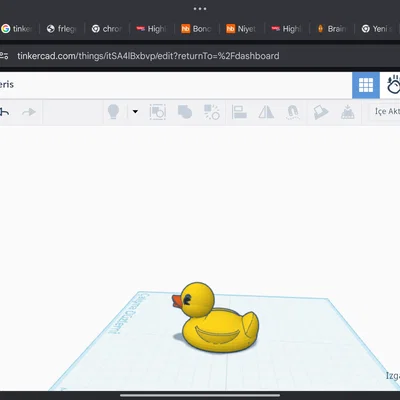Click the Mirror tool icon
400x400 pixels.
point(266,112)
